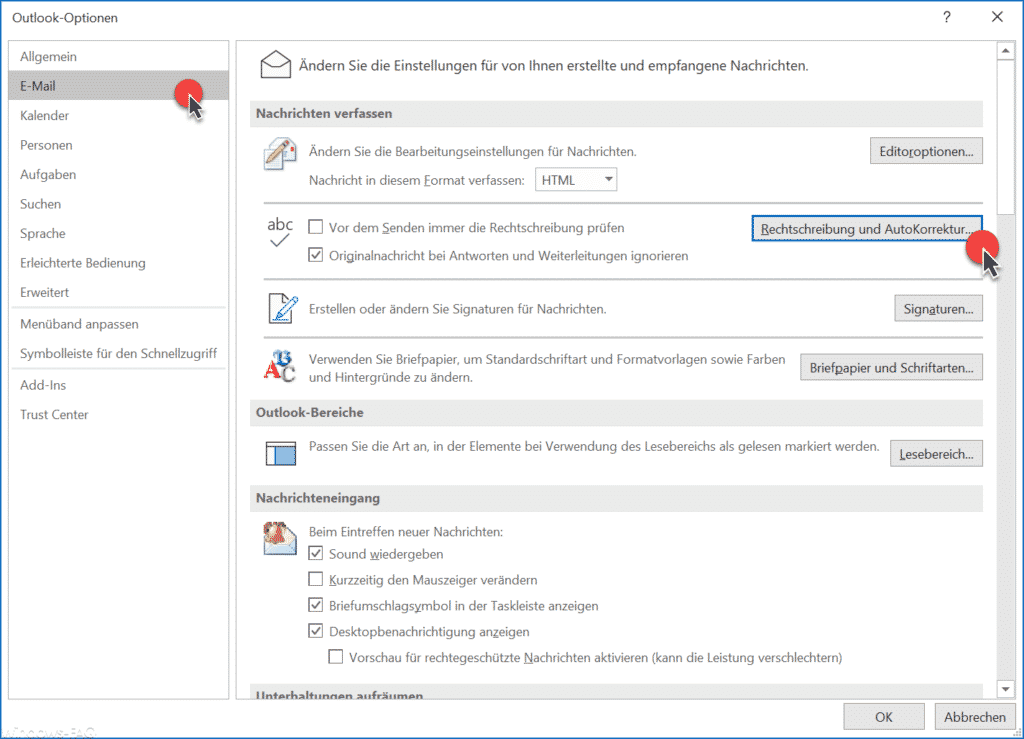The image size is (1024, 739).
Task: Click the Lesebereich button
Action: pyautogui.click(x=936, y=454)
